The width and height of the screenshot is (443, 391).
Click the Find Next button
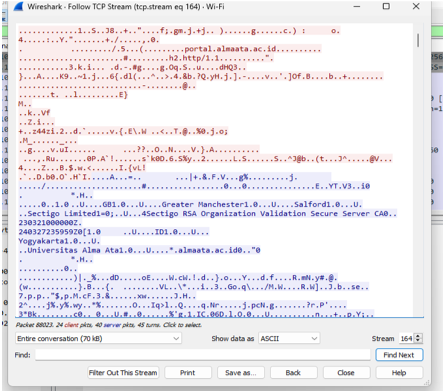(x=399, y=355)
